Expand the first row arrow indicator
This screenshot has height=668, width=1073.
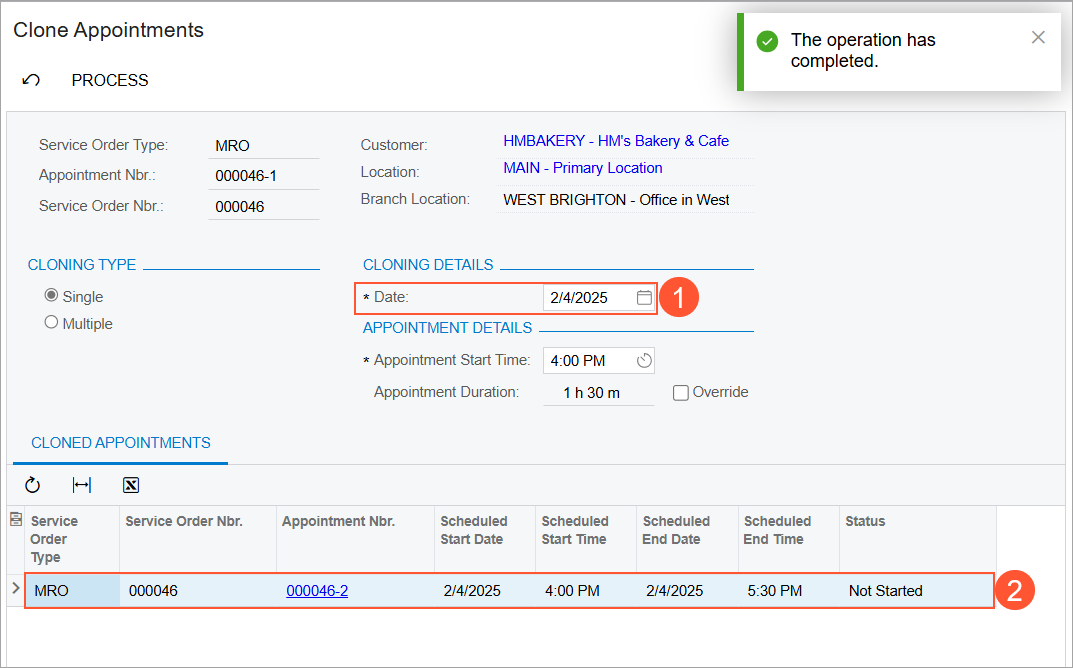pos(15,589)
